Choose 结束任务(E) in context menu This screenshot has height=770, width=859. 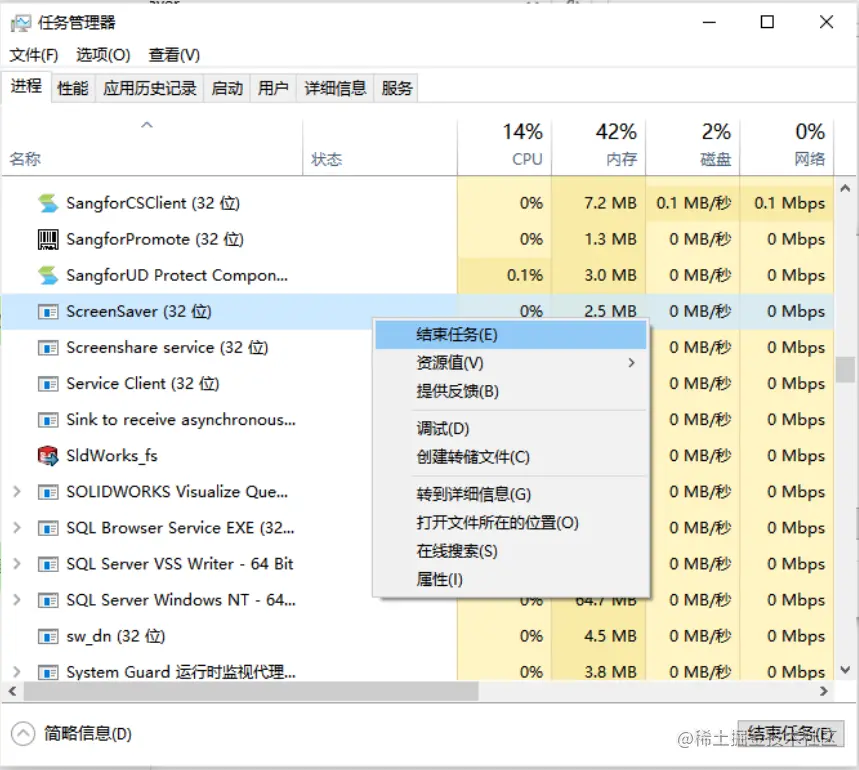point(511,335)
